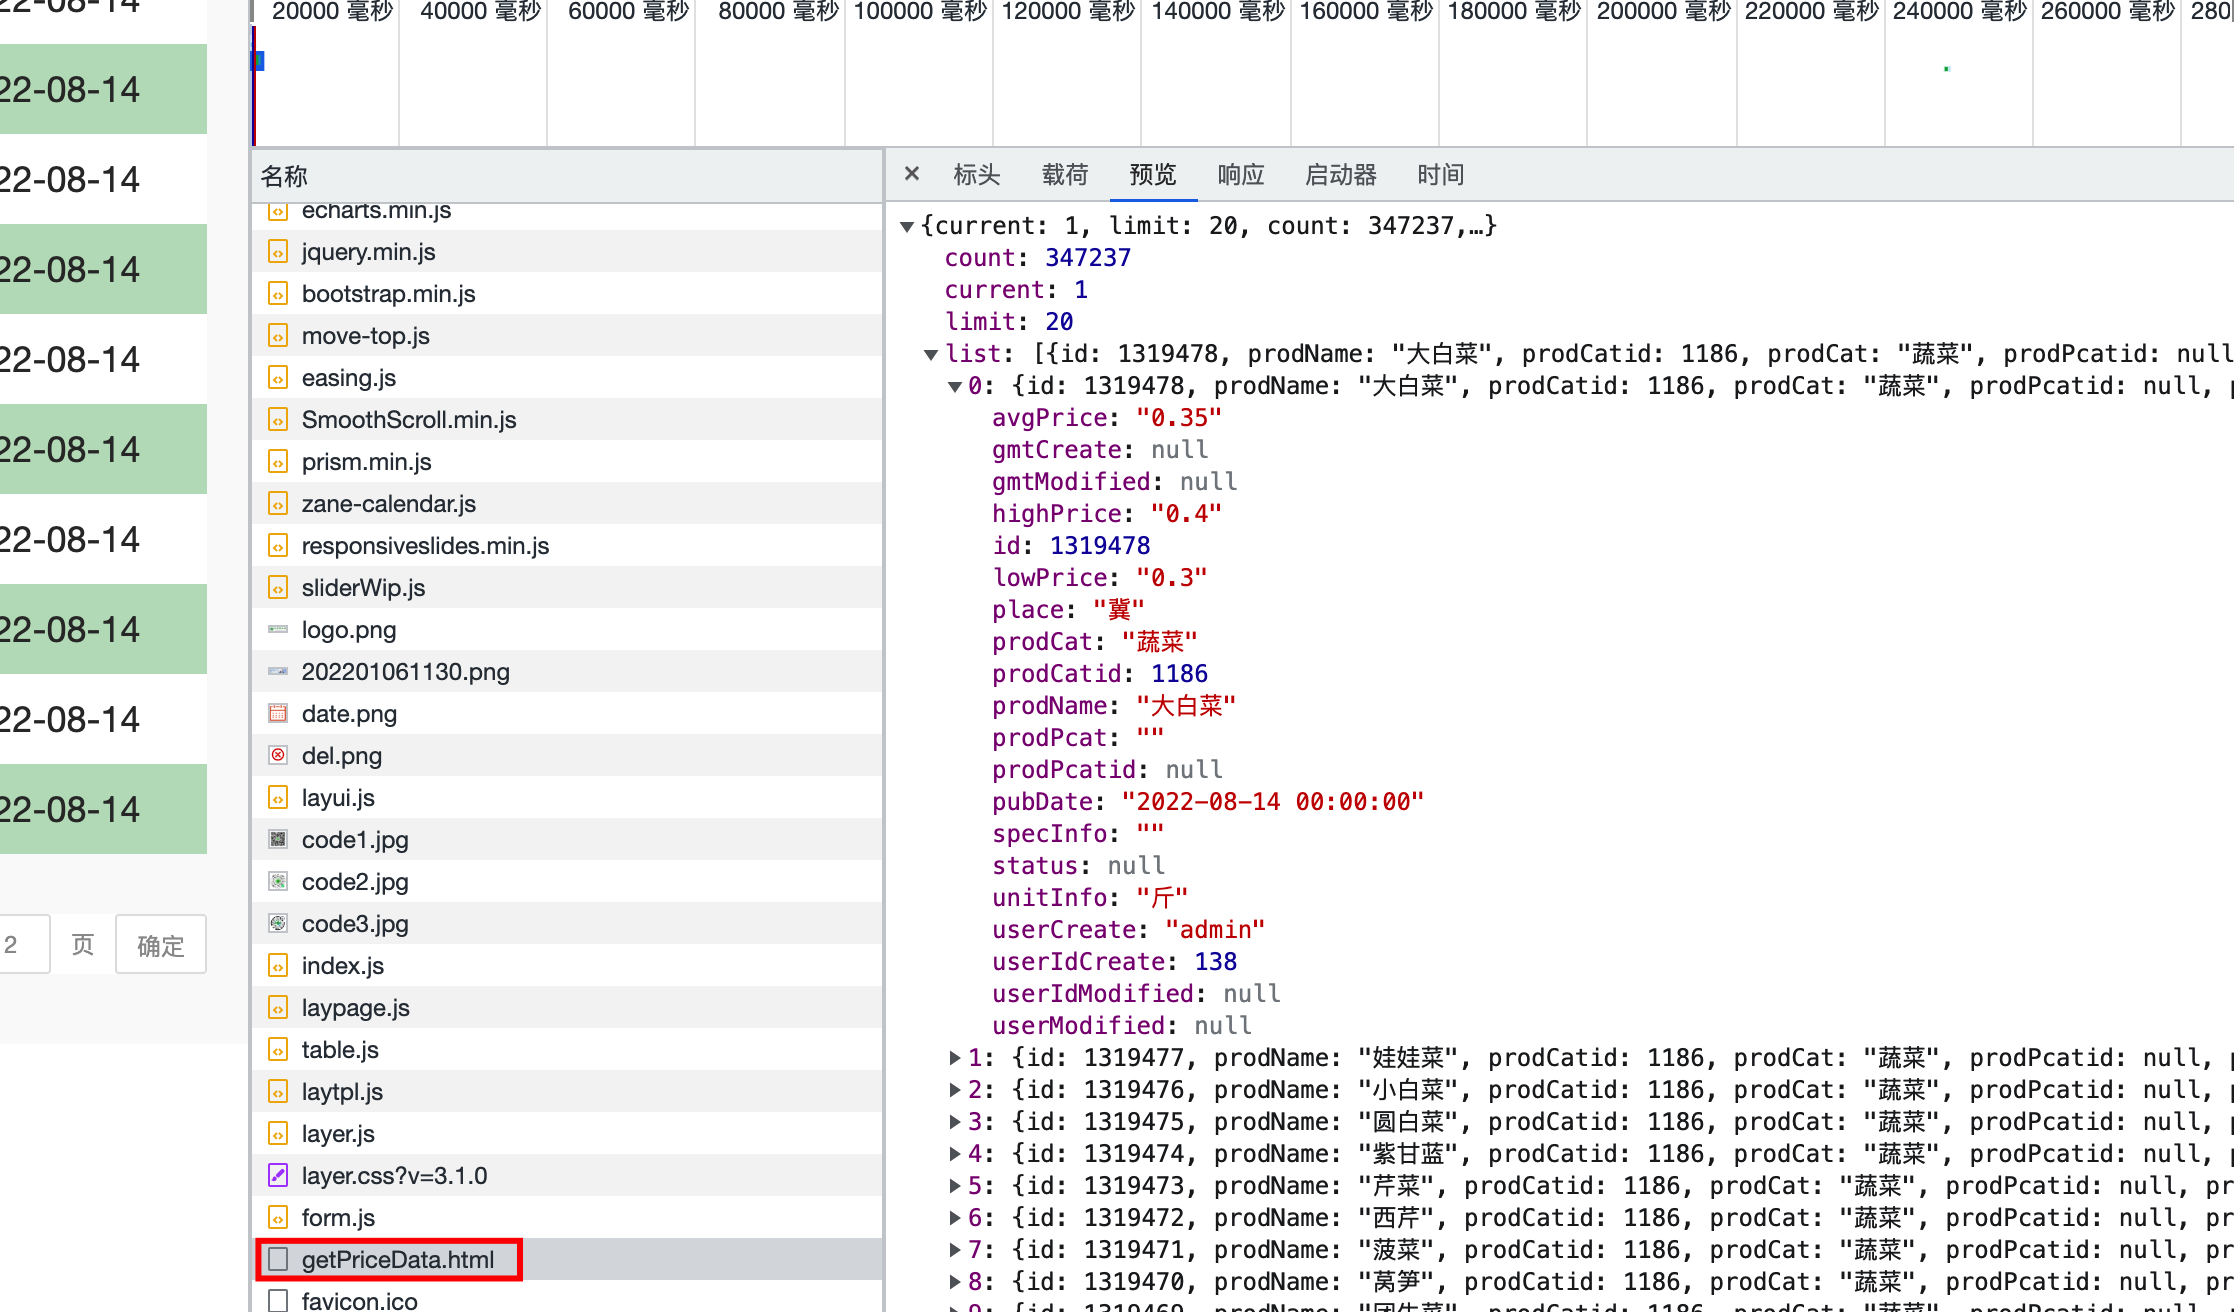2234x1312 pixels.
Task: Click the logo.png image file icon
Action: tap(278, 630)
